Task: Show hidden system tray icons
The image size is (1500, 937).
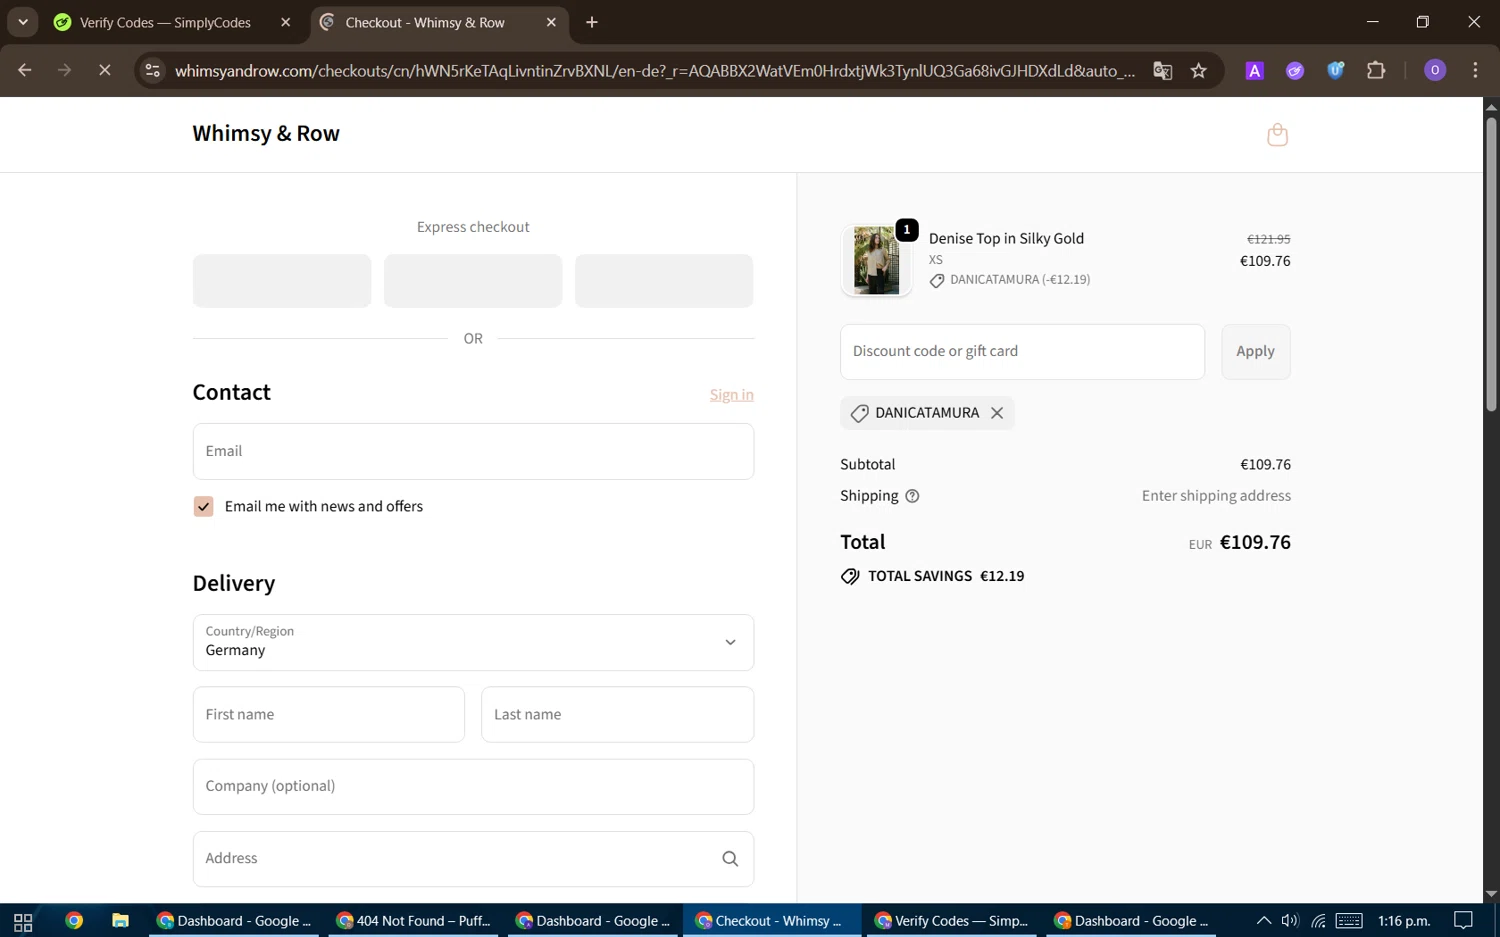Action: [x=1264, y=921]
